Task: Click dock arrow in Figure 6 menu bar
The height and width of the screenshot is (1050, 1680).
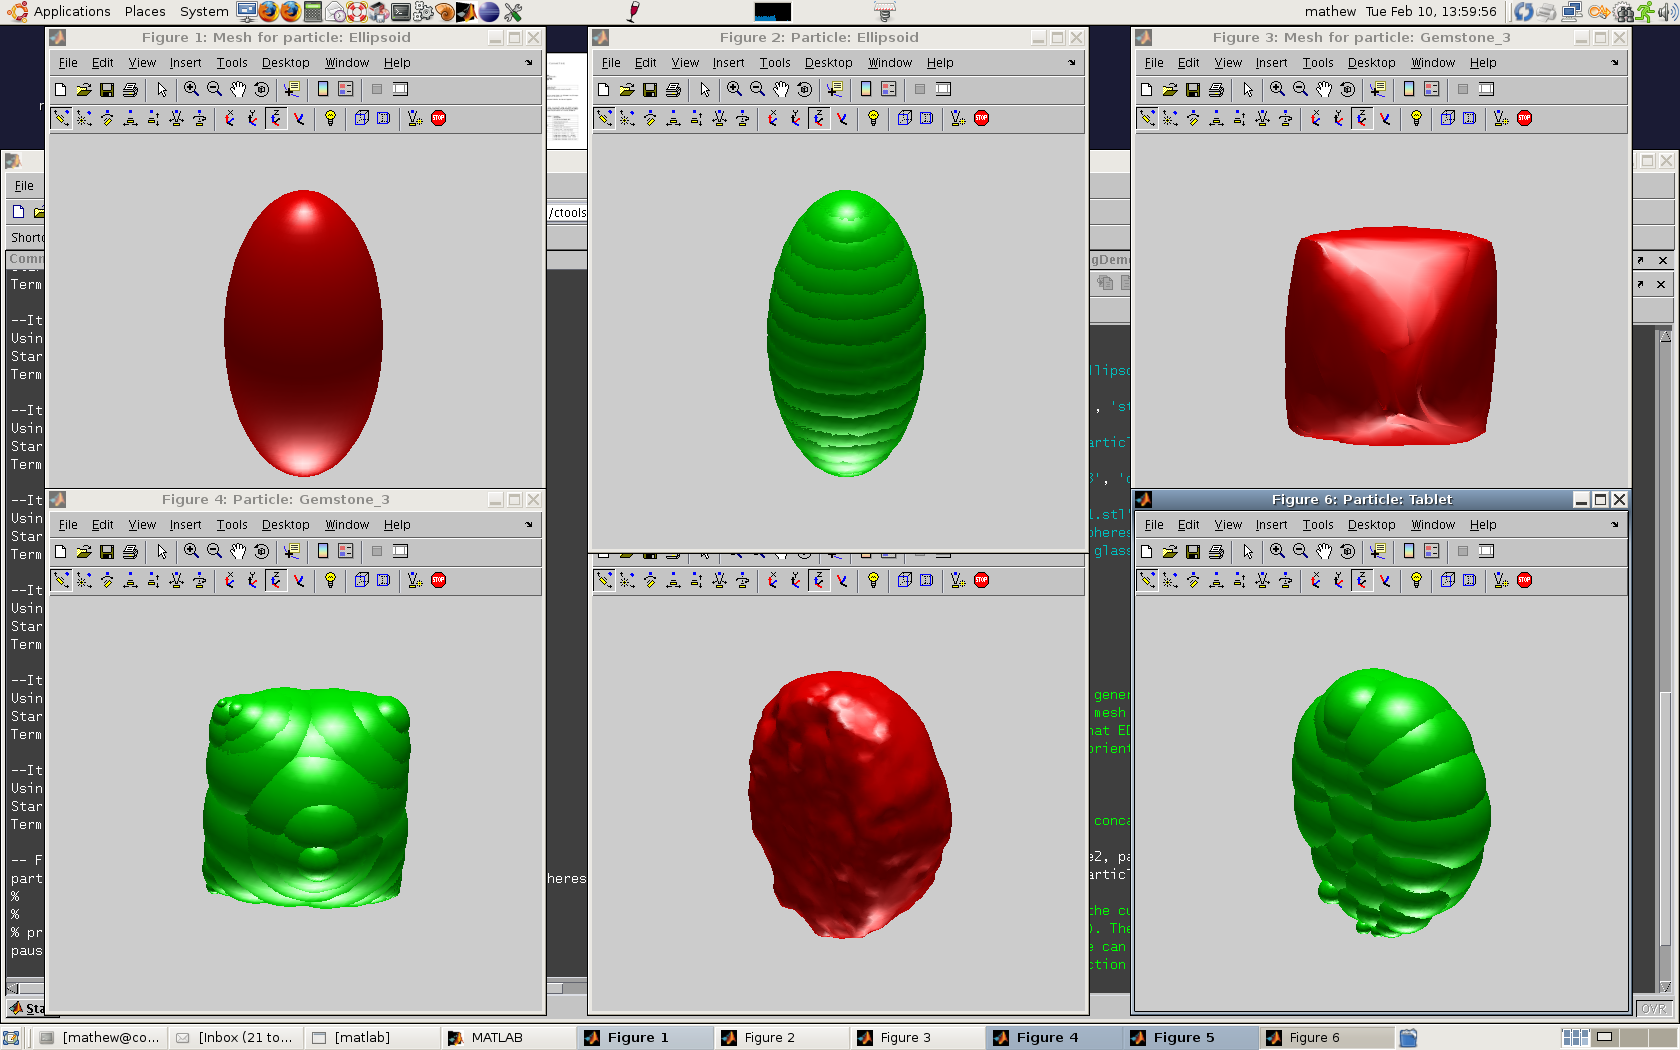Action: [x=1615, y=525]
